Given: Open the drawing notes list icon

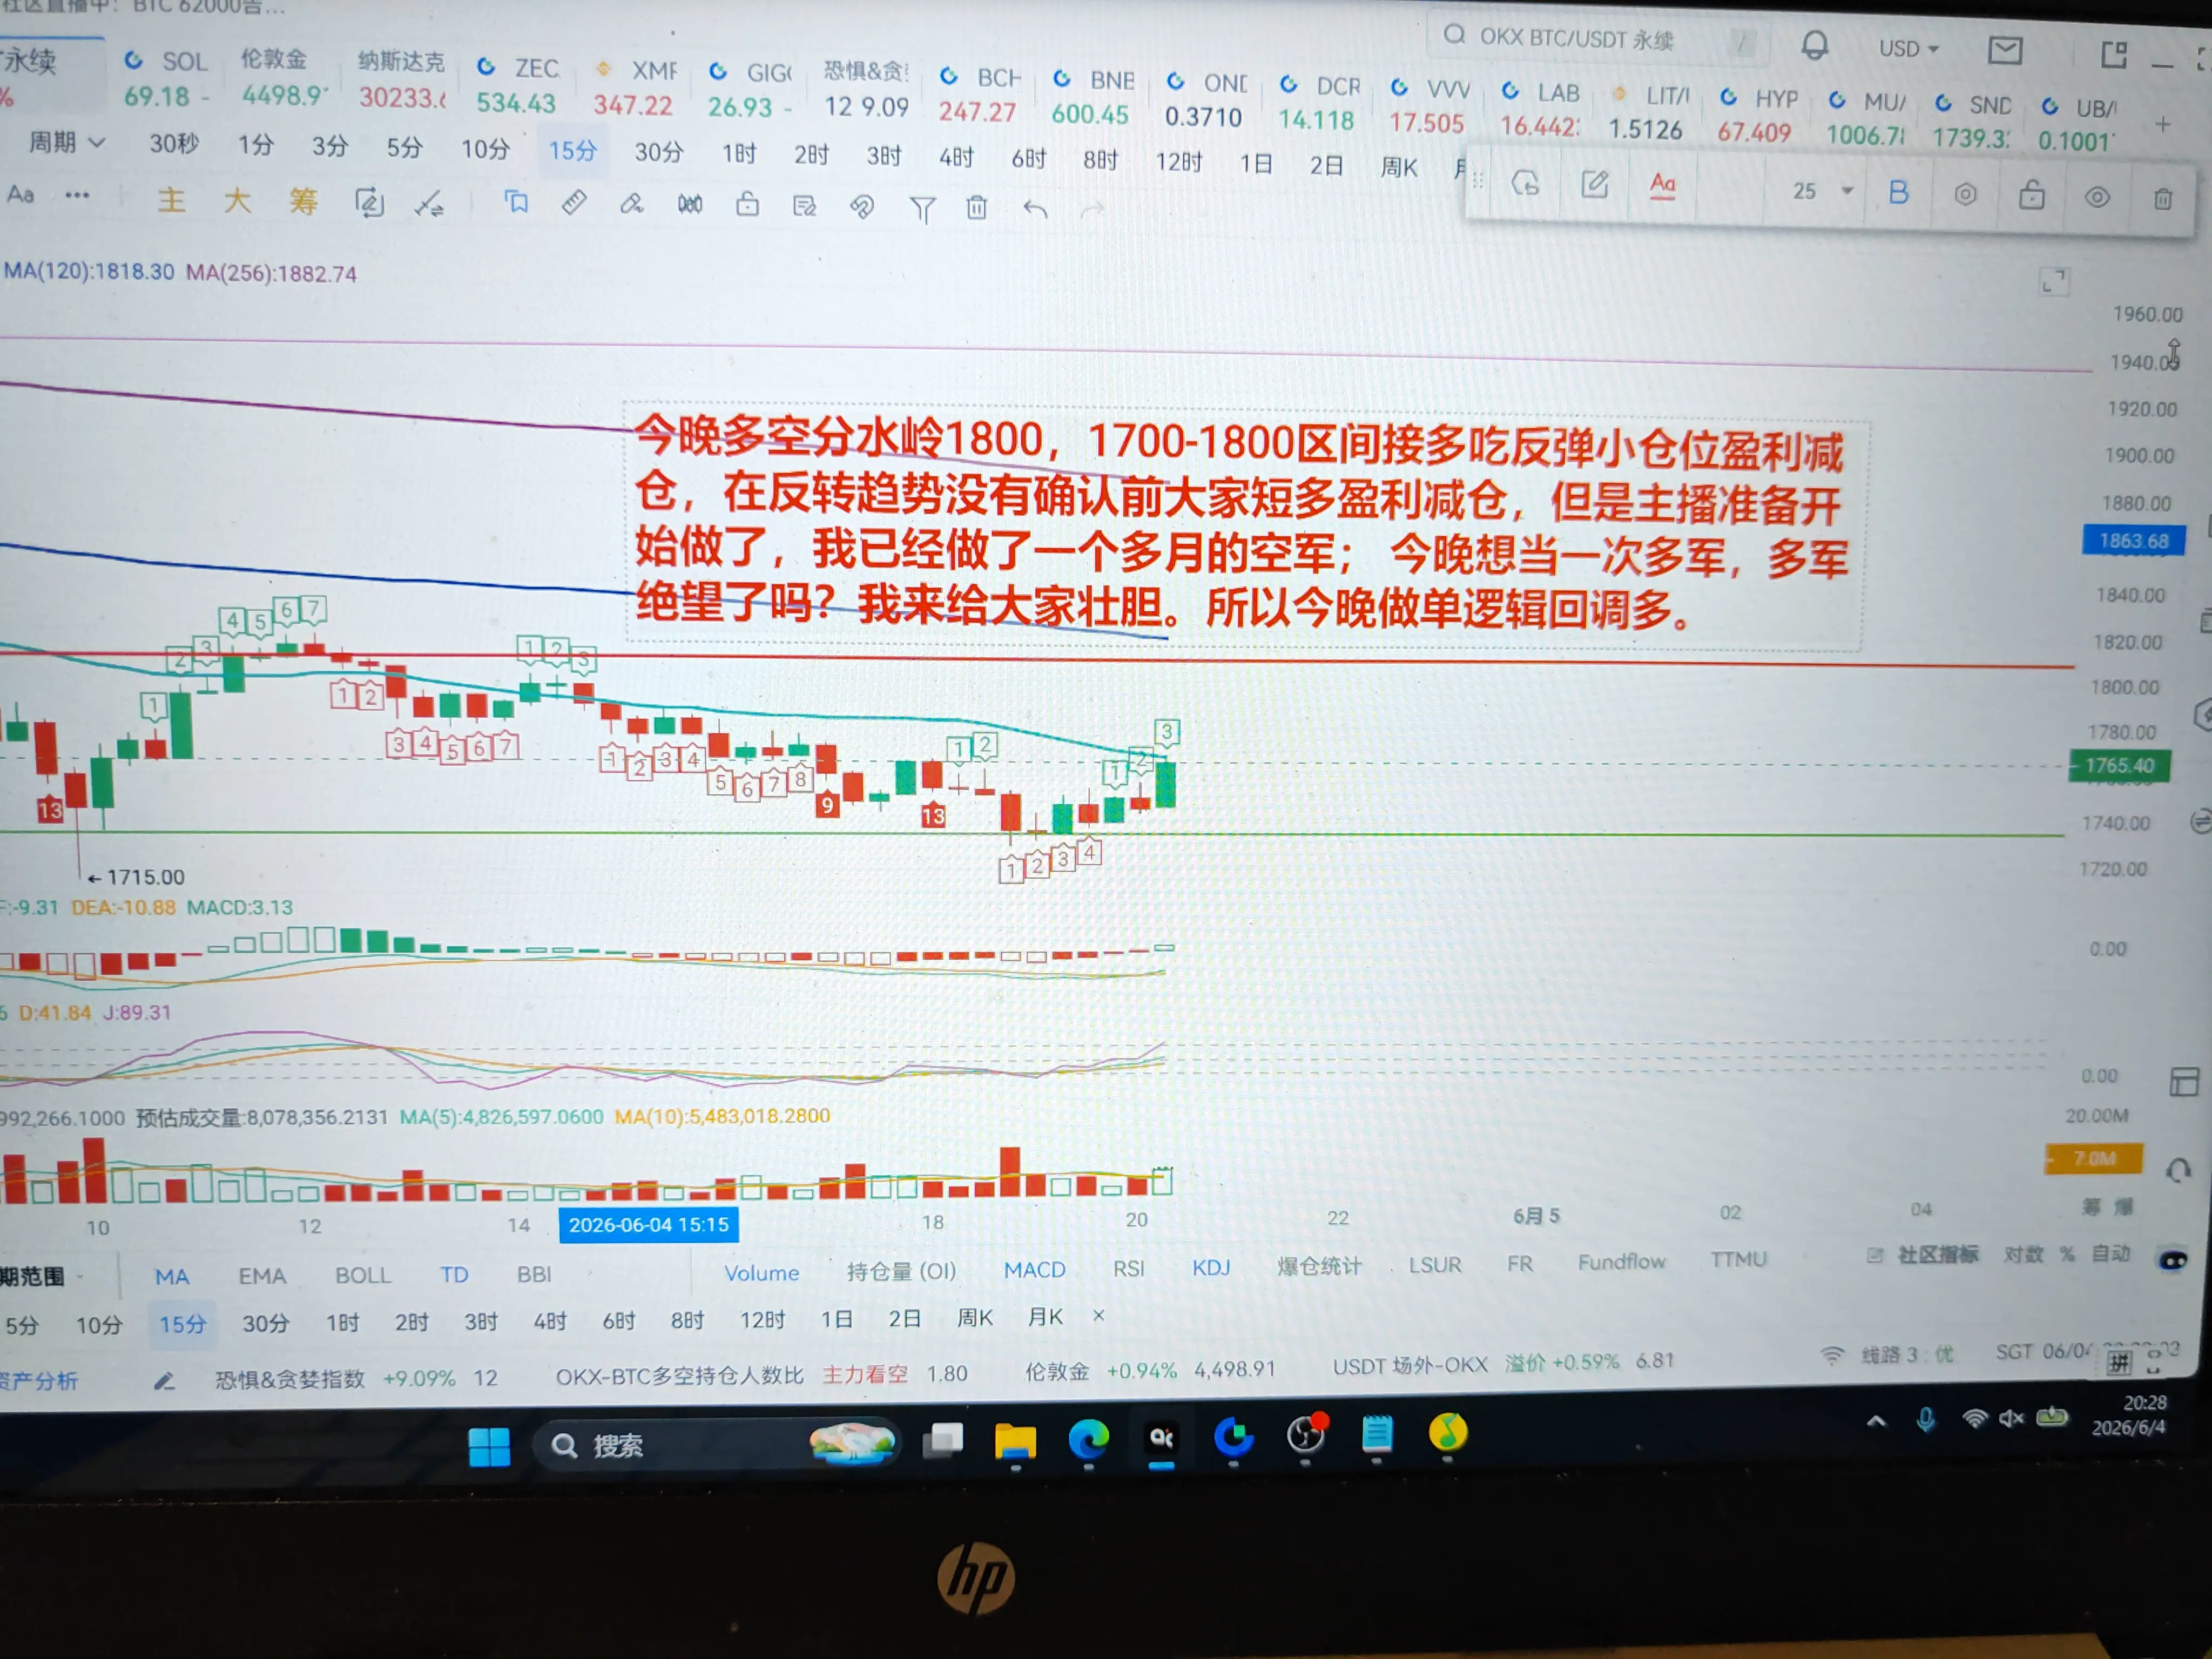Looking at the screenshot, I should tap(804, 206).
